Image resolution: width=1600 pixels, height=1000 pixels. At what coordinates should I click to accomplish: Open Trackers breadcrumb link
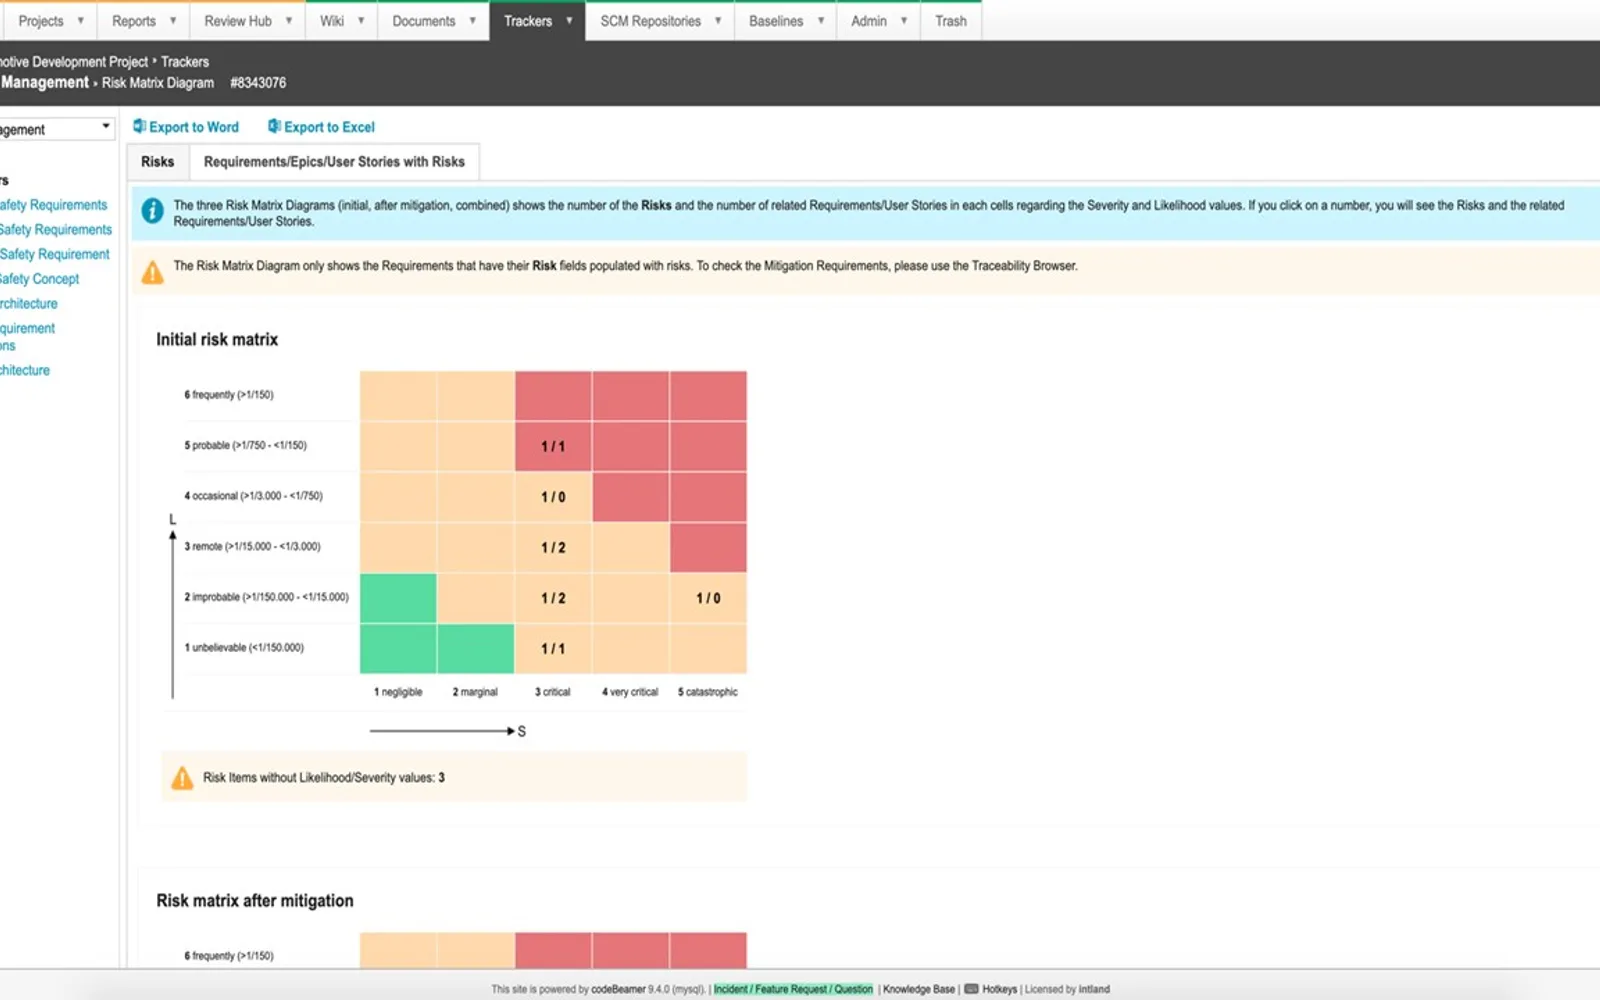(x=185, y=62)
